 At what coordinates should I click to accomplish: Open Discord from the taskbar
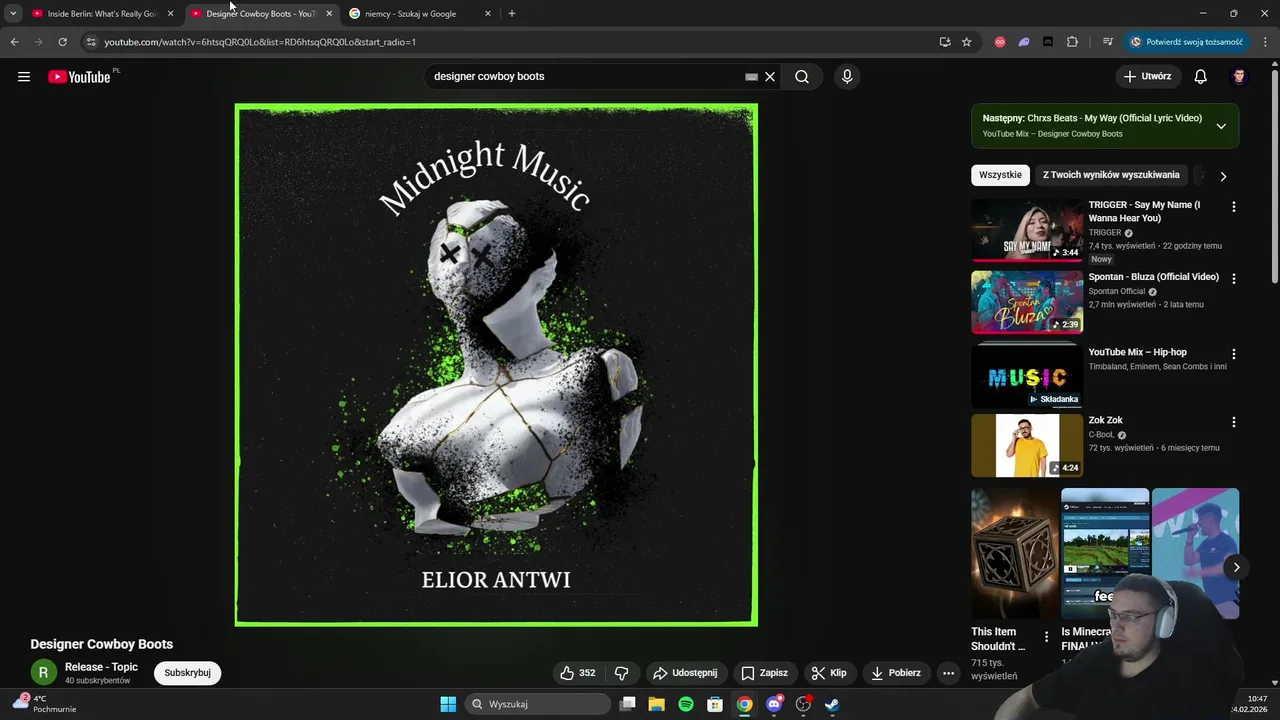[774, 704]
